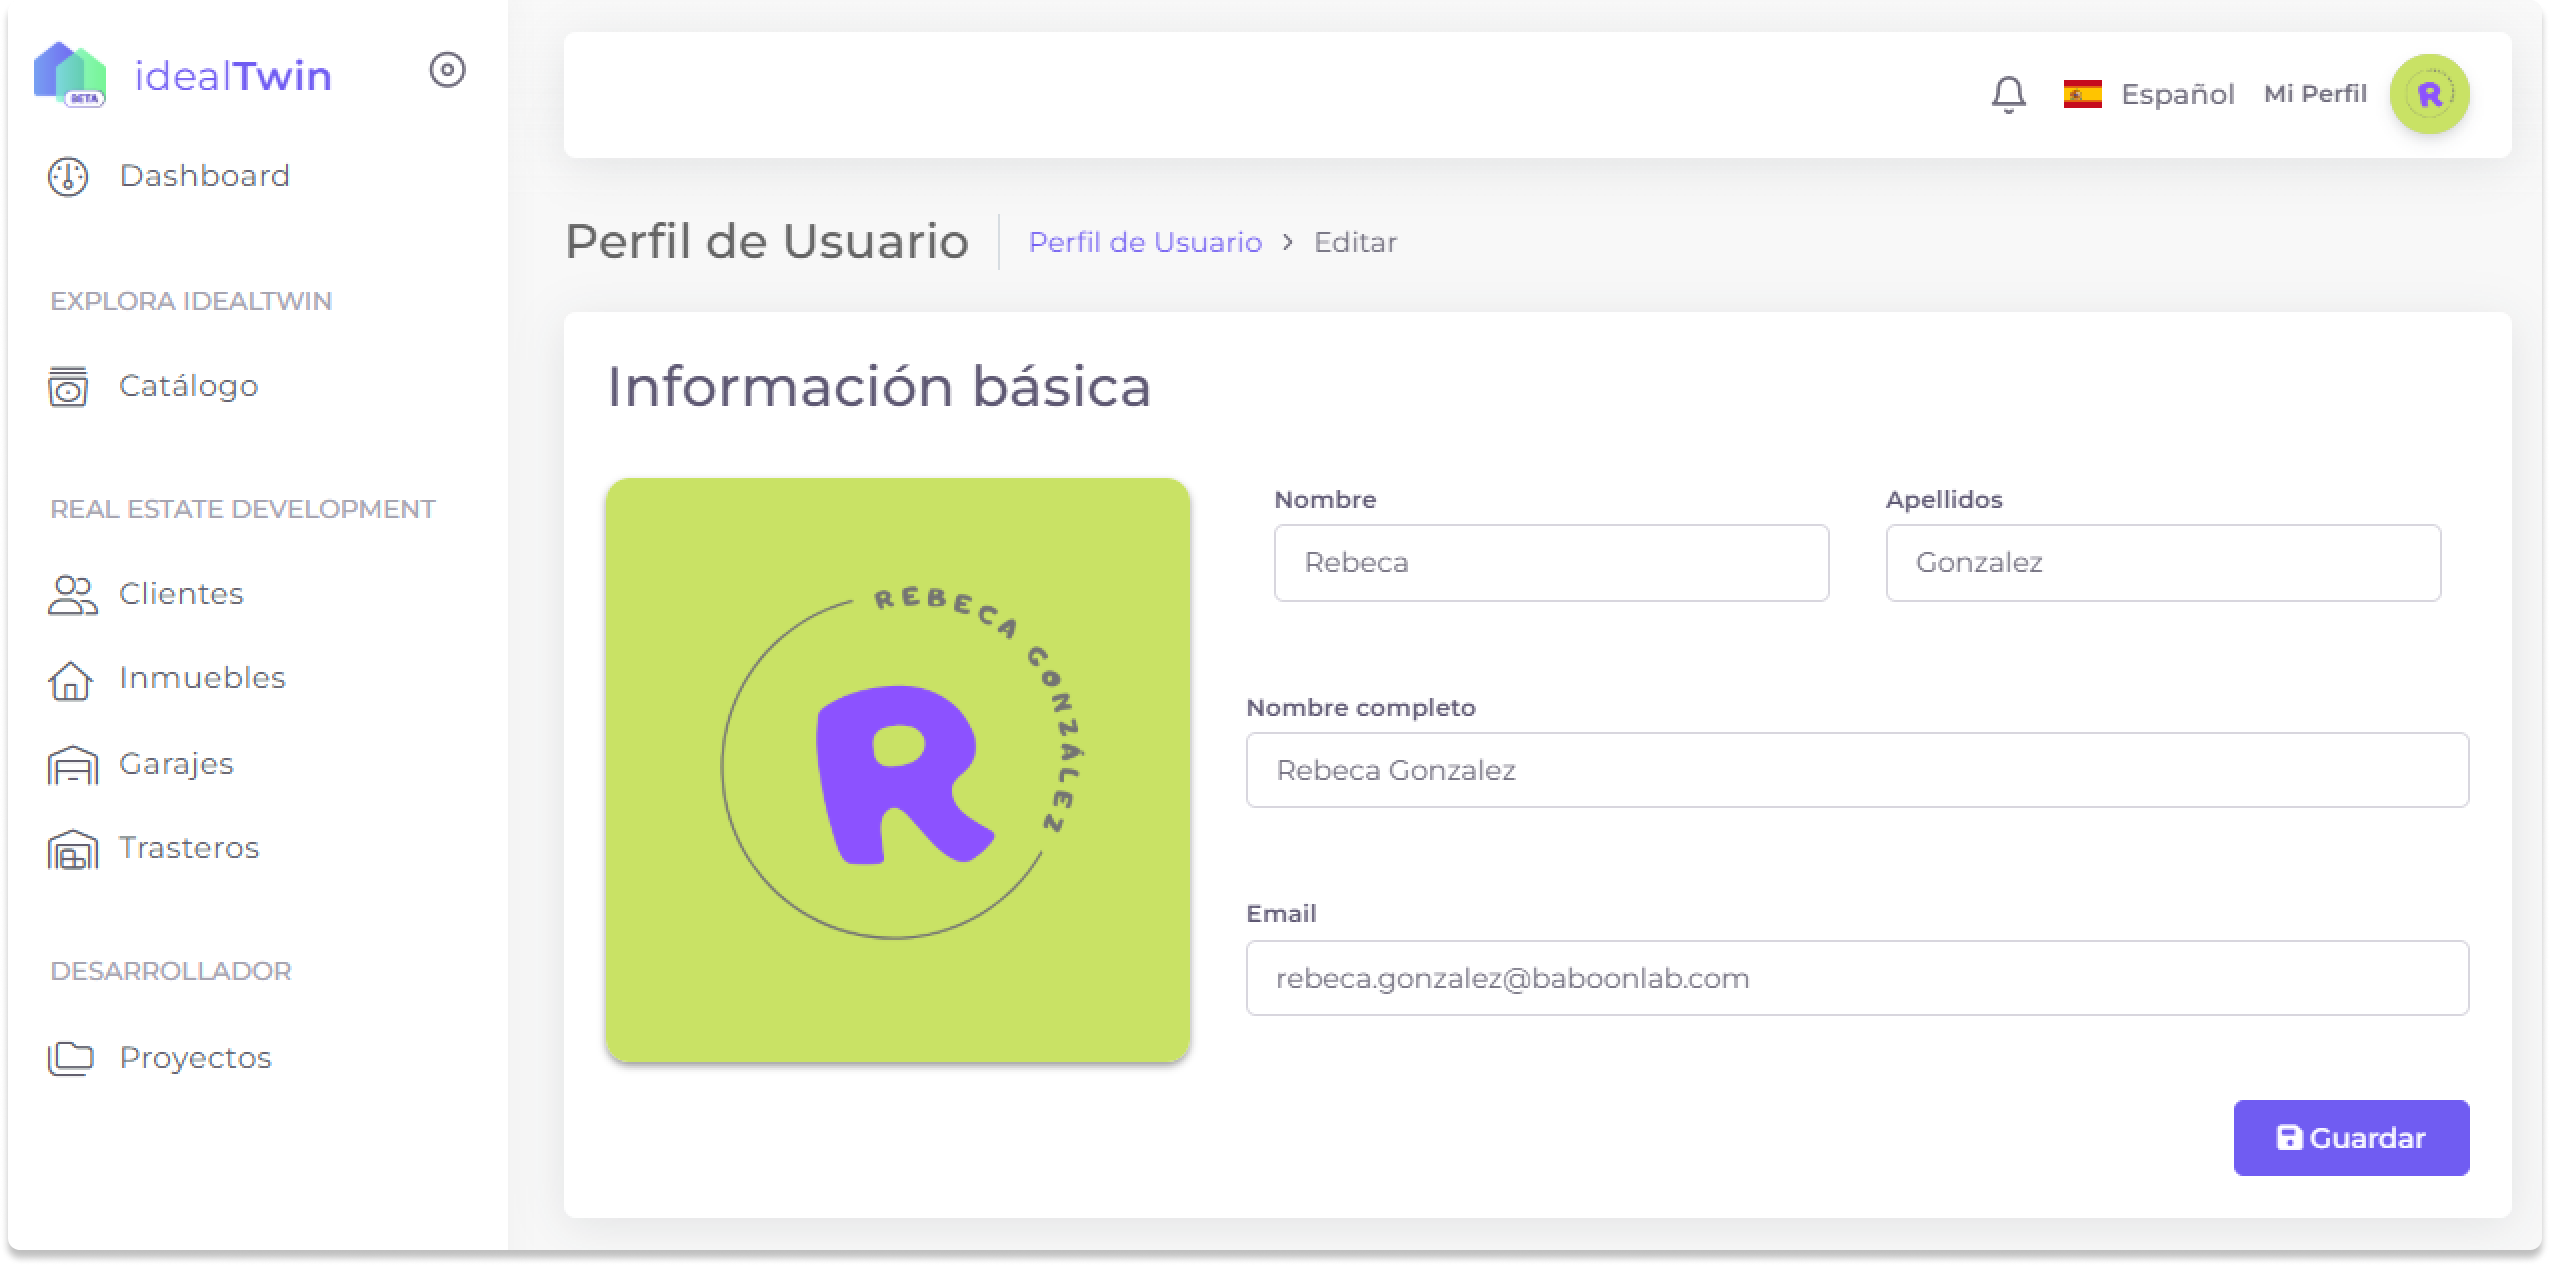Open the Español language selector

coord(2152,93)
